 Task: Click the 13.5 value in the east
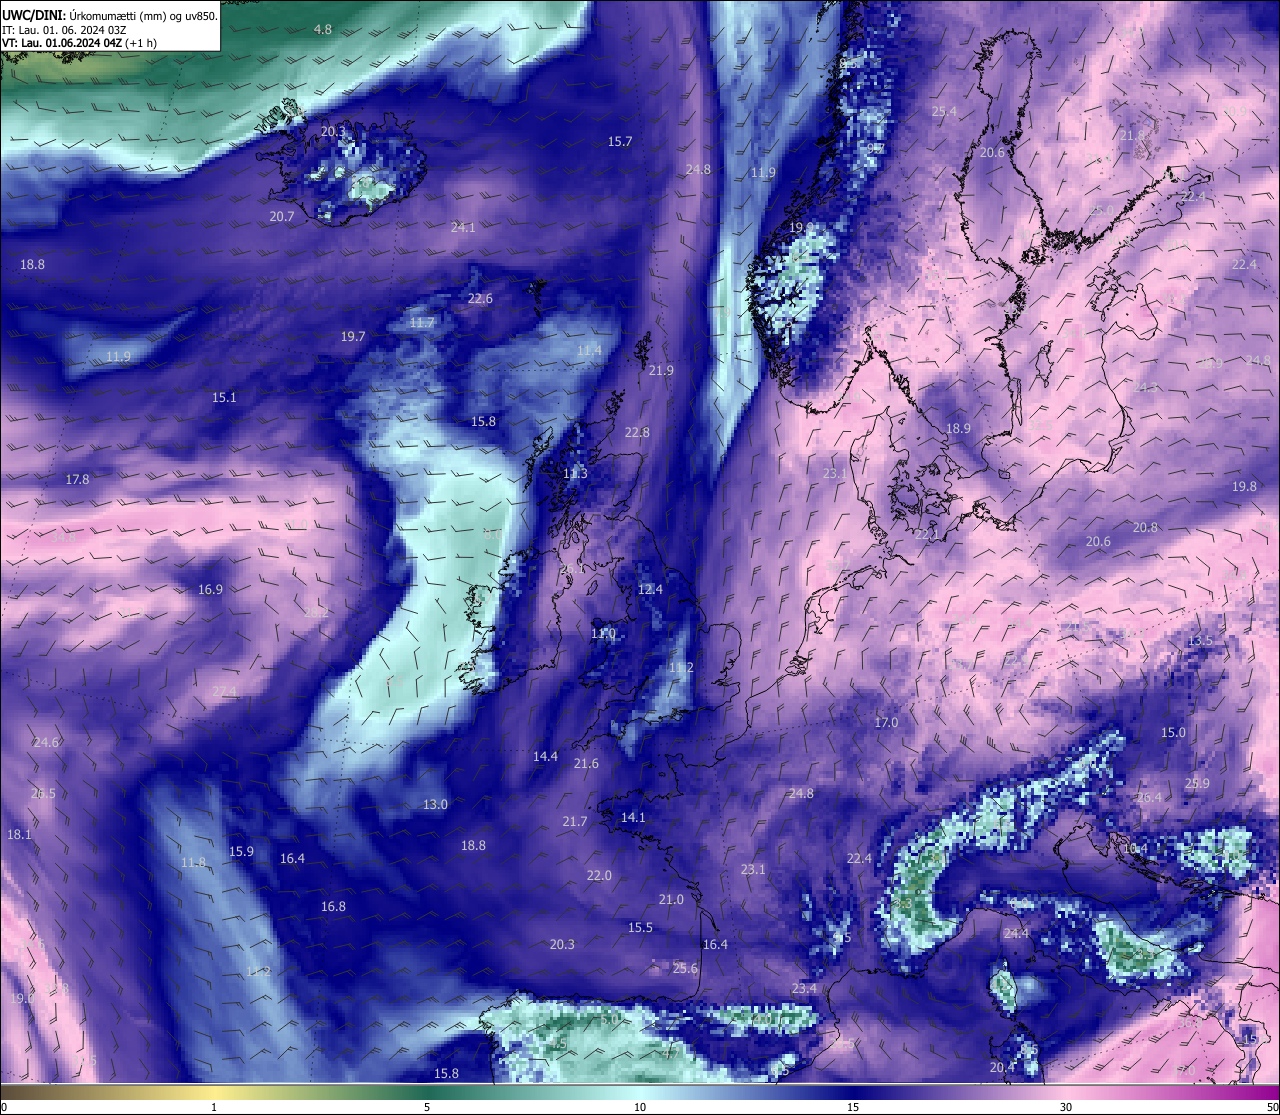tap(1200, 641)
